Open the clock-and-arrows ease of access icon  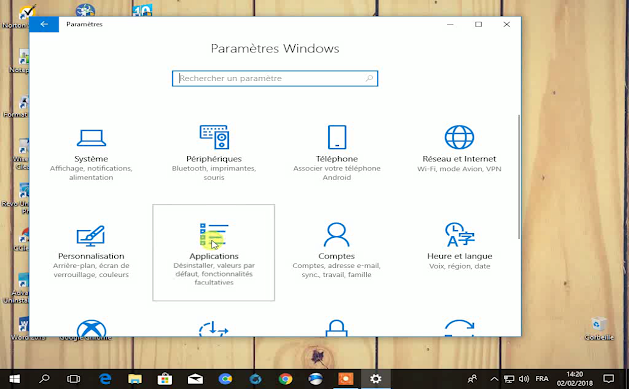[213, 328]
